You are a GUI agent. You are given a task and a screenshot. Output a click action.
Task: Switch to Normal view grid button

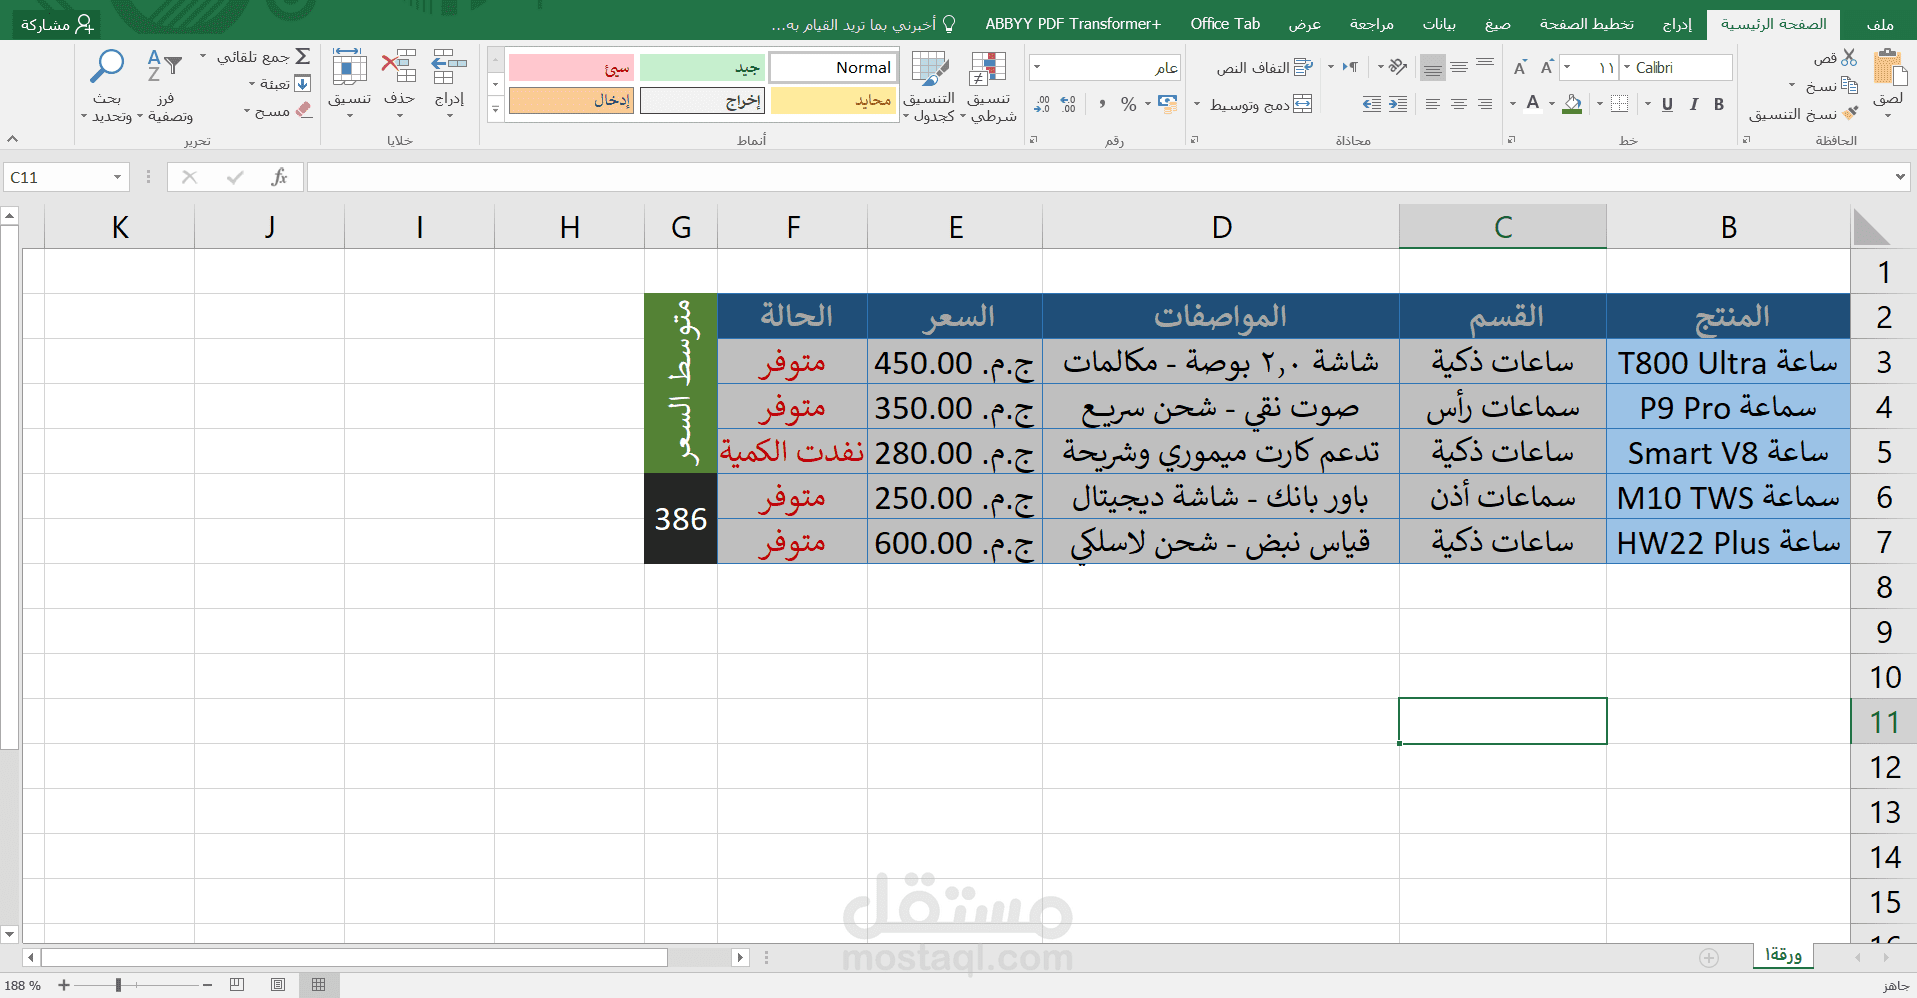click(318, 985)
